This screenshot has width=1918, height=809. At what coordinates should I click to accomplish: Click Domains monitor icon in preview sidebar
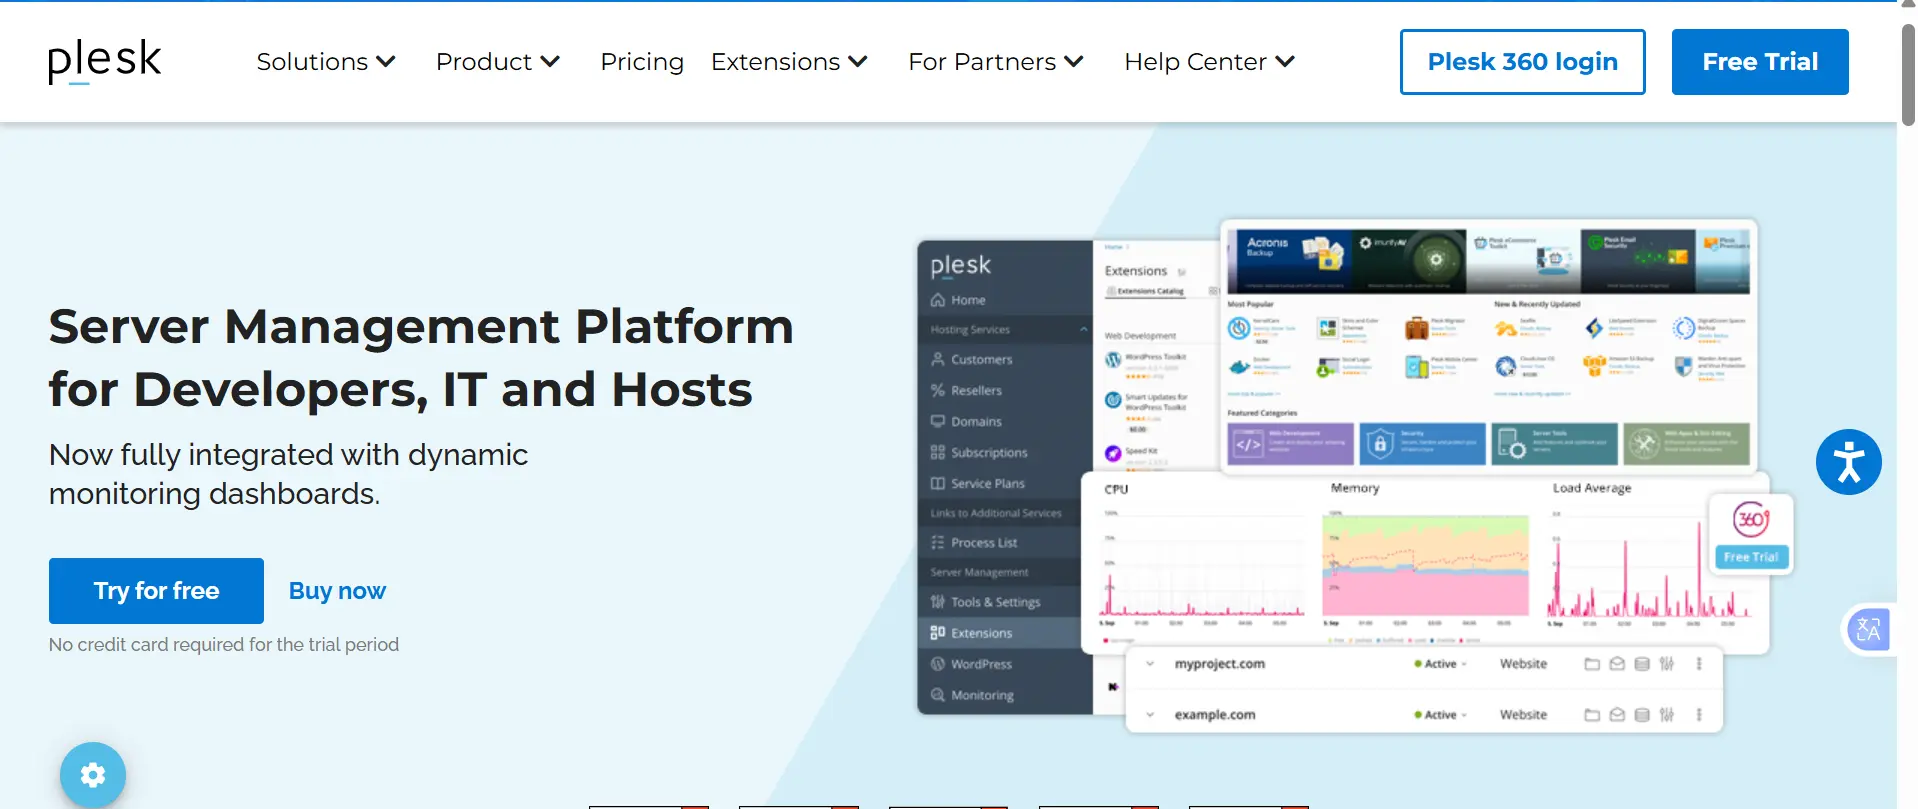click(938, 421)
